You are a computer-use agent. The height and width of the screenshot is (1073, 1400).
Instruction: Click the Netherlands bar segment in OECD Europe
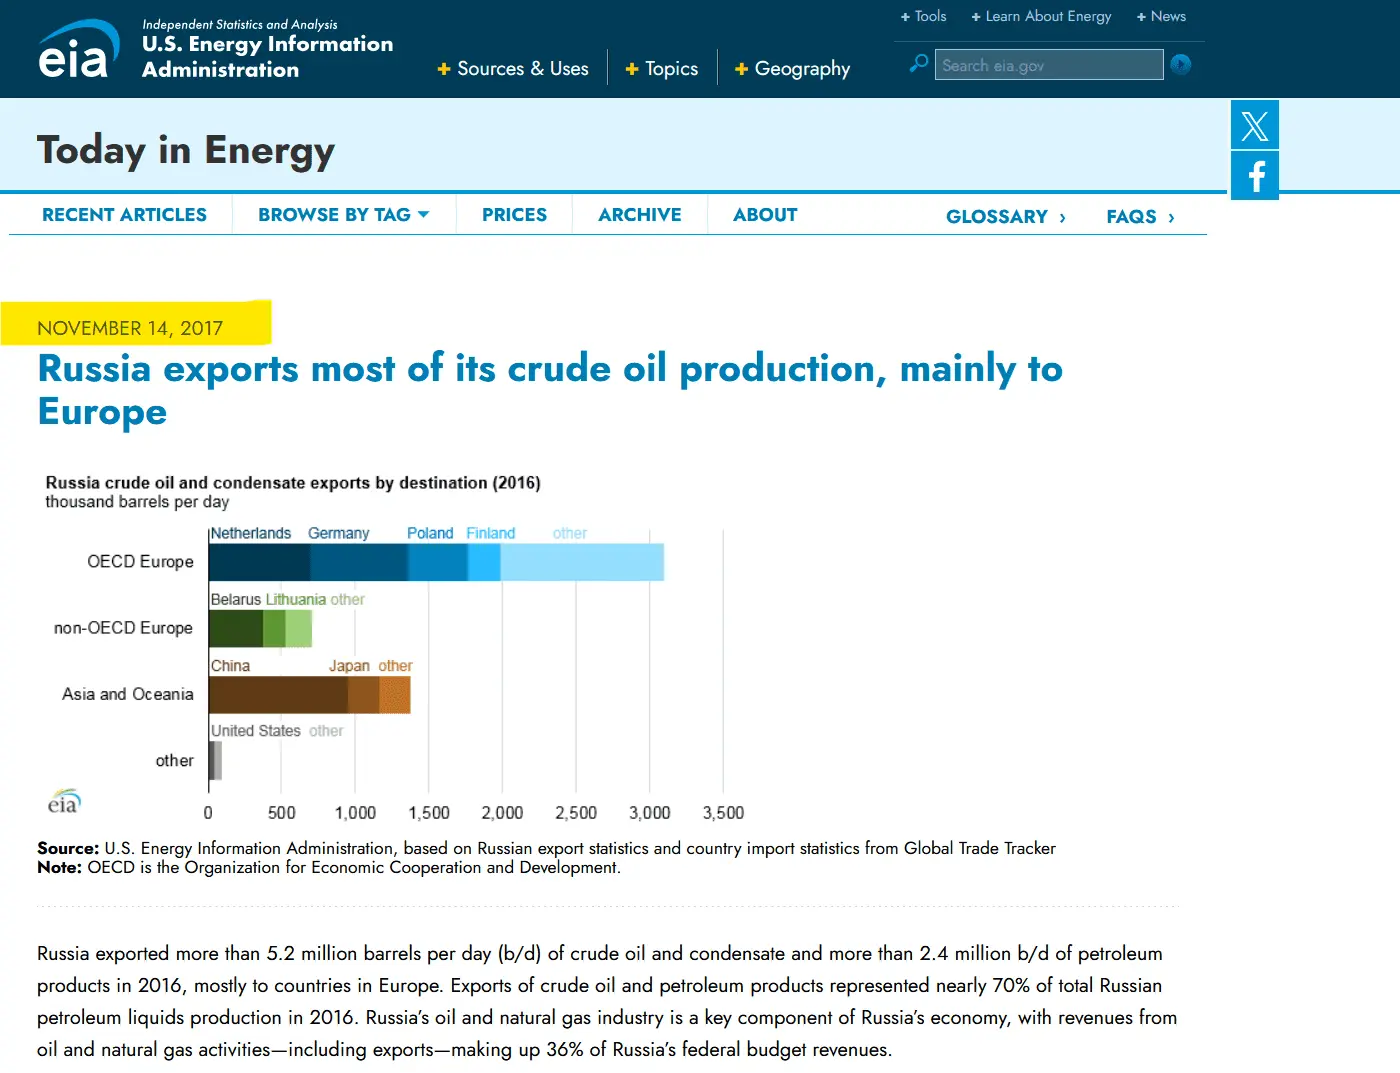(259, 562)
